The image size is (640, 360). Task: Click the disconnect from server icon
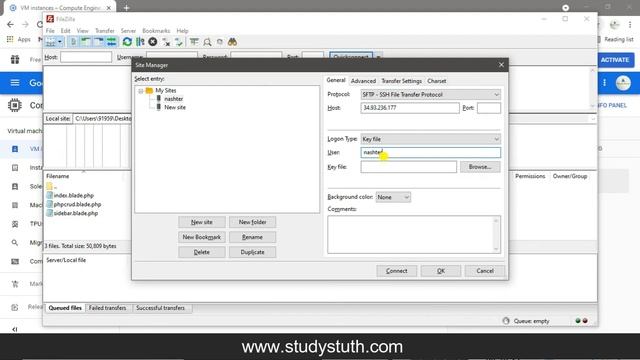166,42
